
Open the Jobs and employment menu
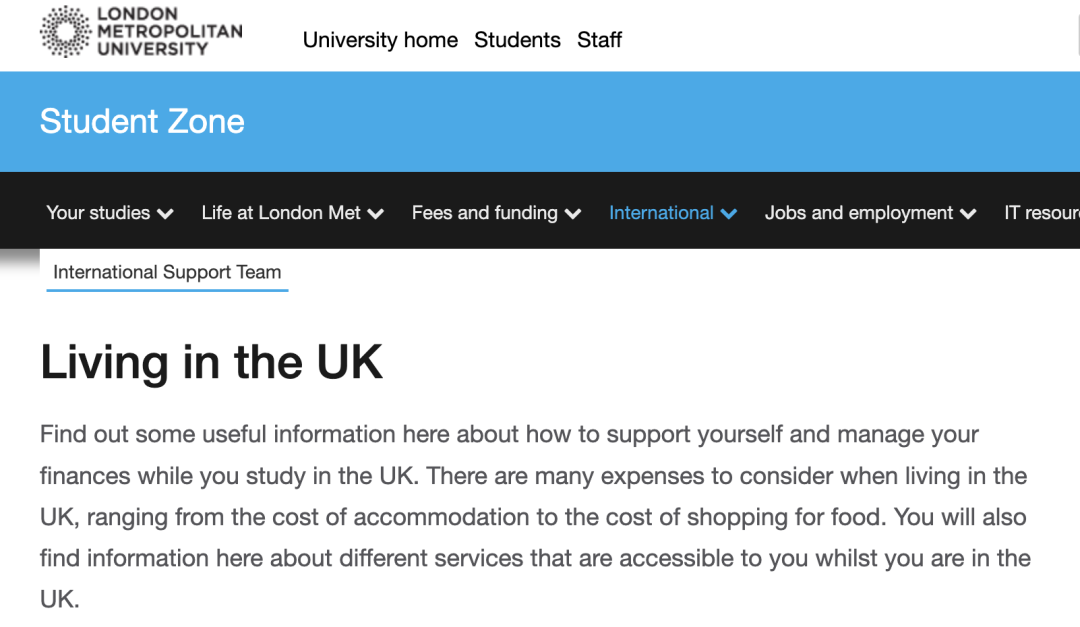coord(859,213)
